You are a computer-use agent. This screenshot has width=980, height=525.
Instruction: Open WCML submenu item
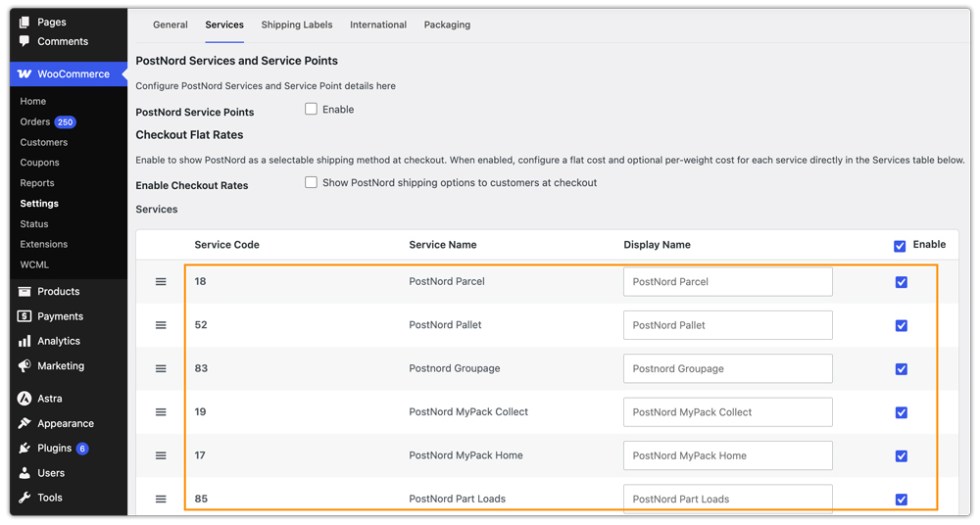pos(34,265)
